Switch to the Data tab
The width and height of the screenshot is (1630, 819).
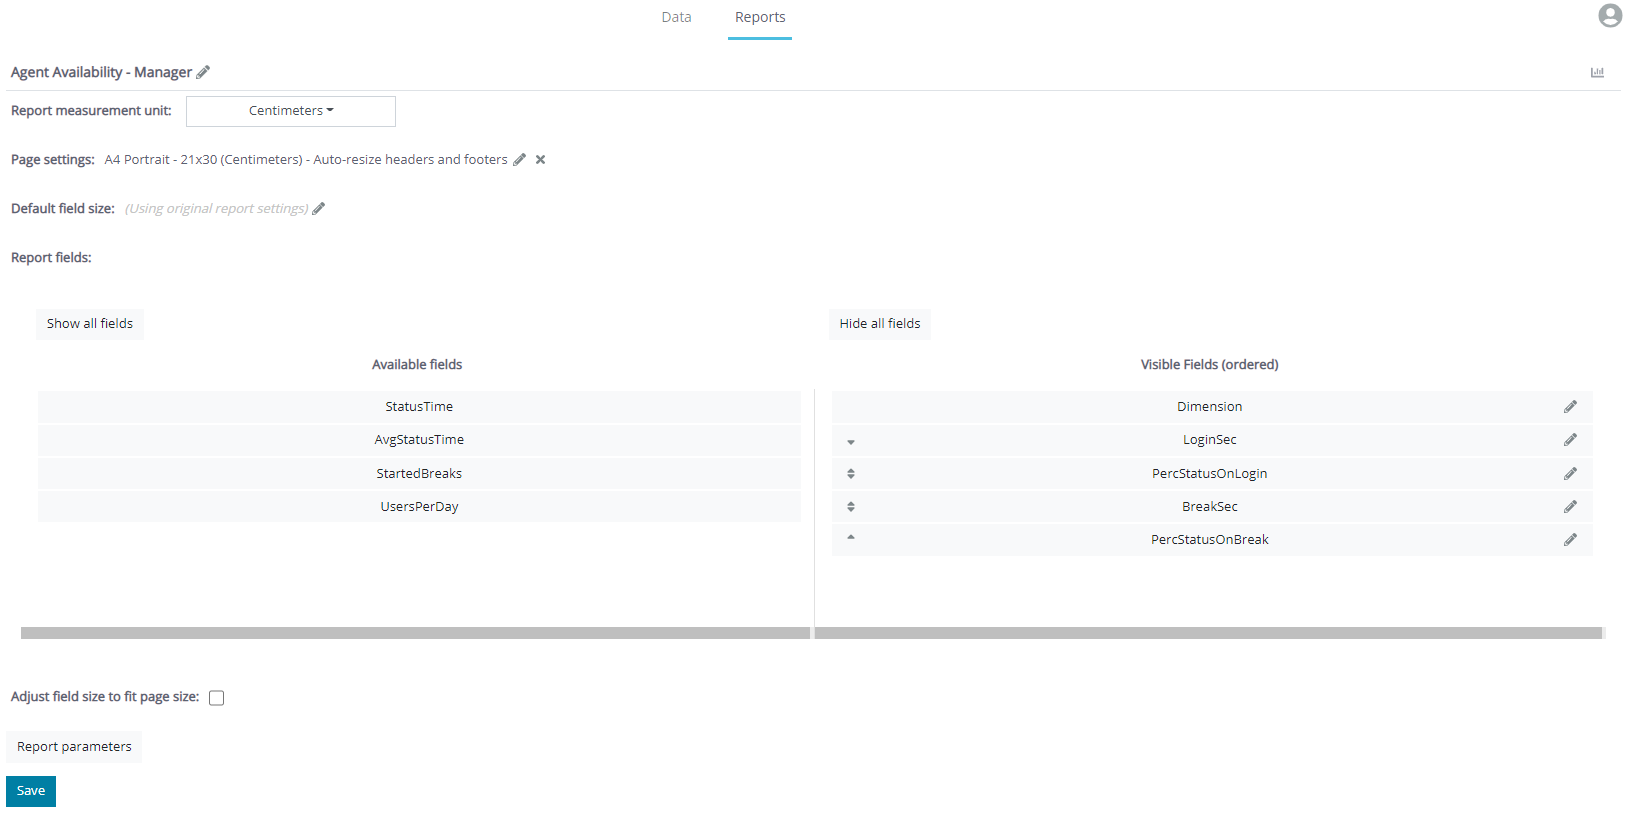[676, 17]
